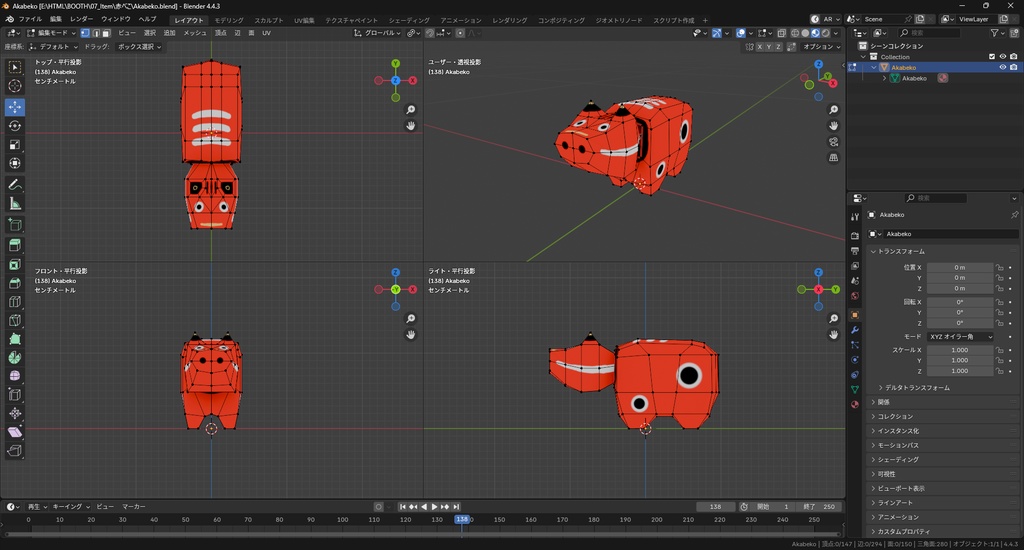Expand the デルタトランスフォーム panel
The height and width of the screenshot is (550, 1024).
click(917, 387)
